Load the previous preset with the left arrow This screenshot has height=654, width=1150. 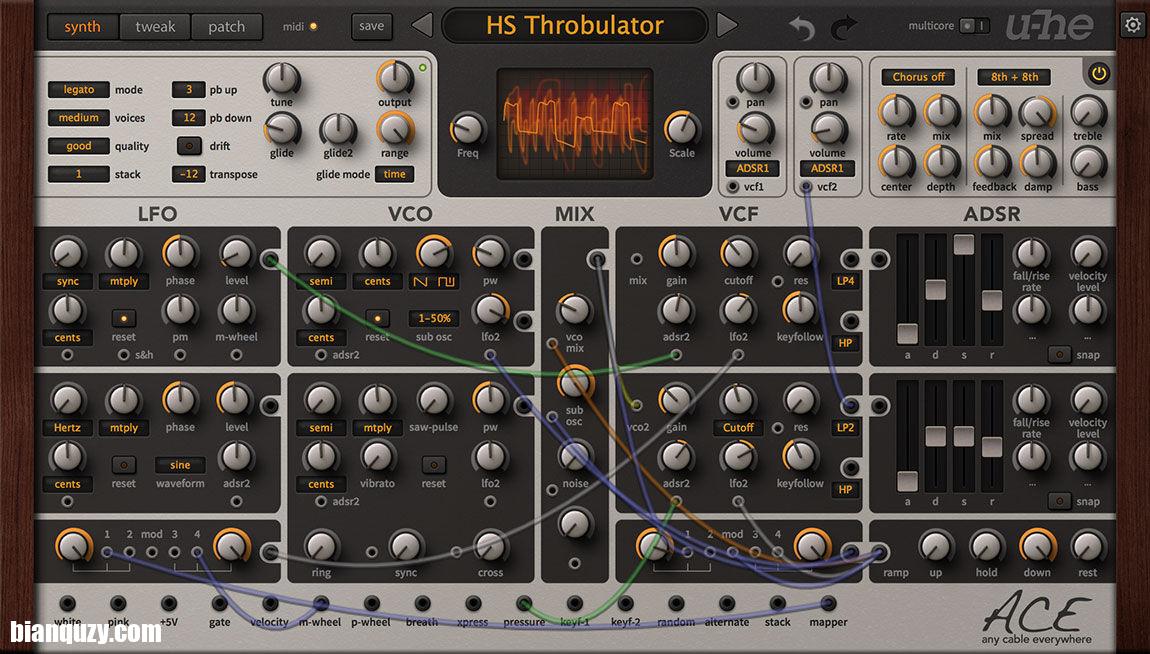(x=422, y=26)
